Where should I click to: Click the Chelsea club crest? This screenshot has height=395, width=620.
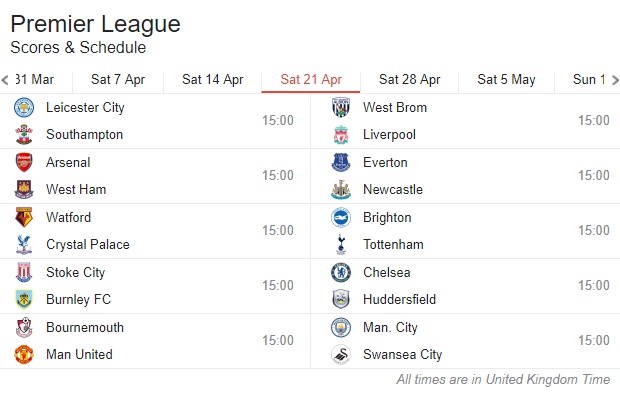tap(341, 272)
